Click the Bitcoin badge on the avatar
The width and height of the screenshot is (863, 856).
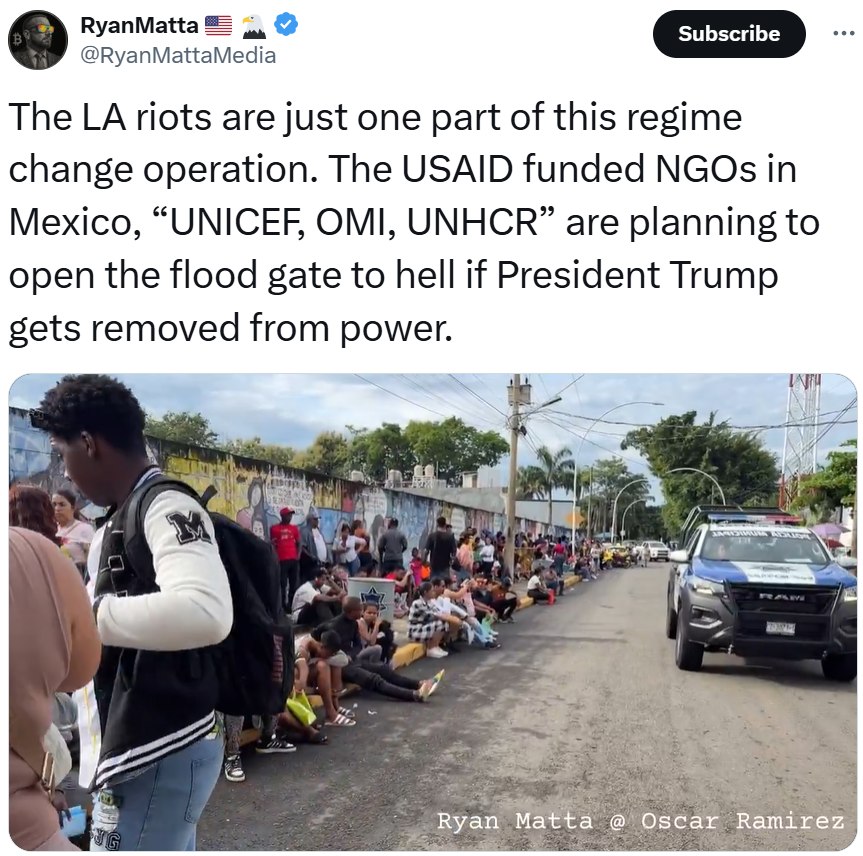16,40
